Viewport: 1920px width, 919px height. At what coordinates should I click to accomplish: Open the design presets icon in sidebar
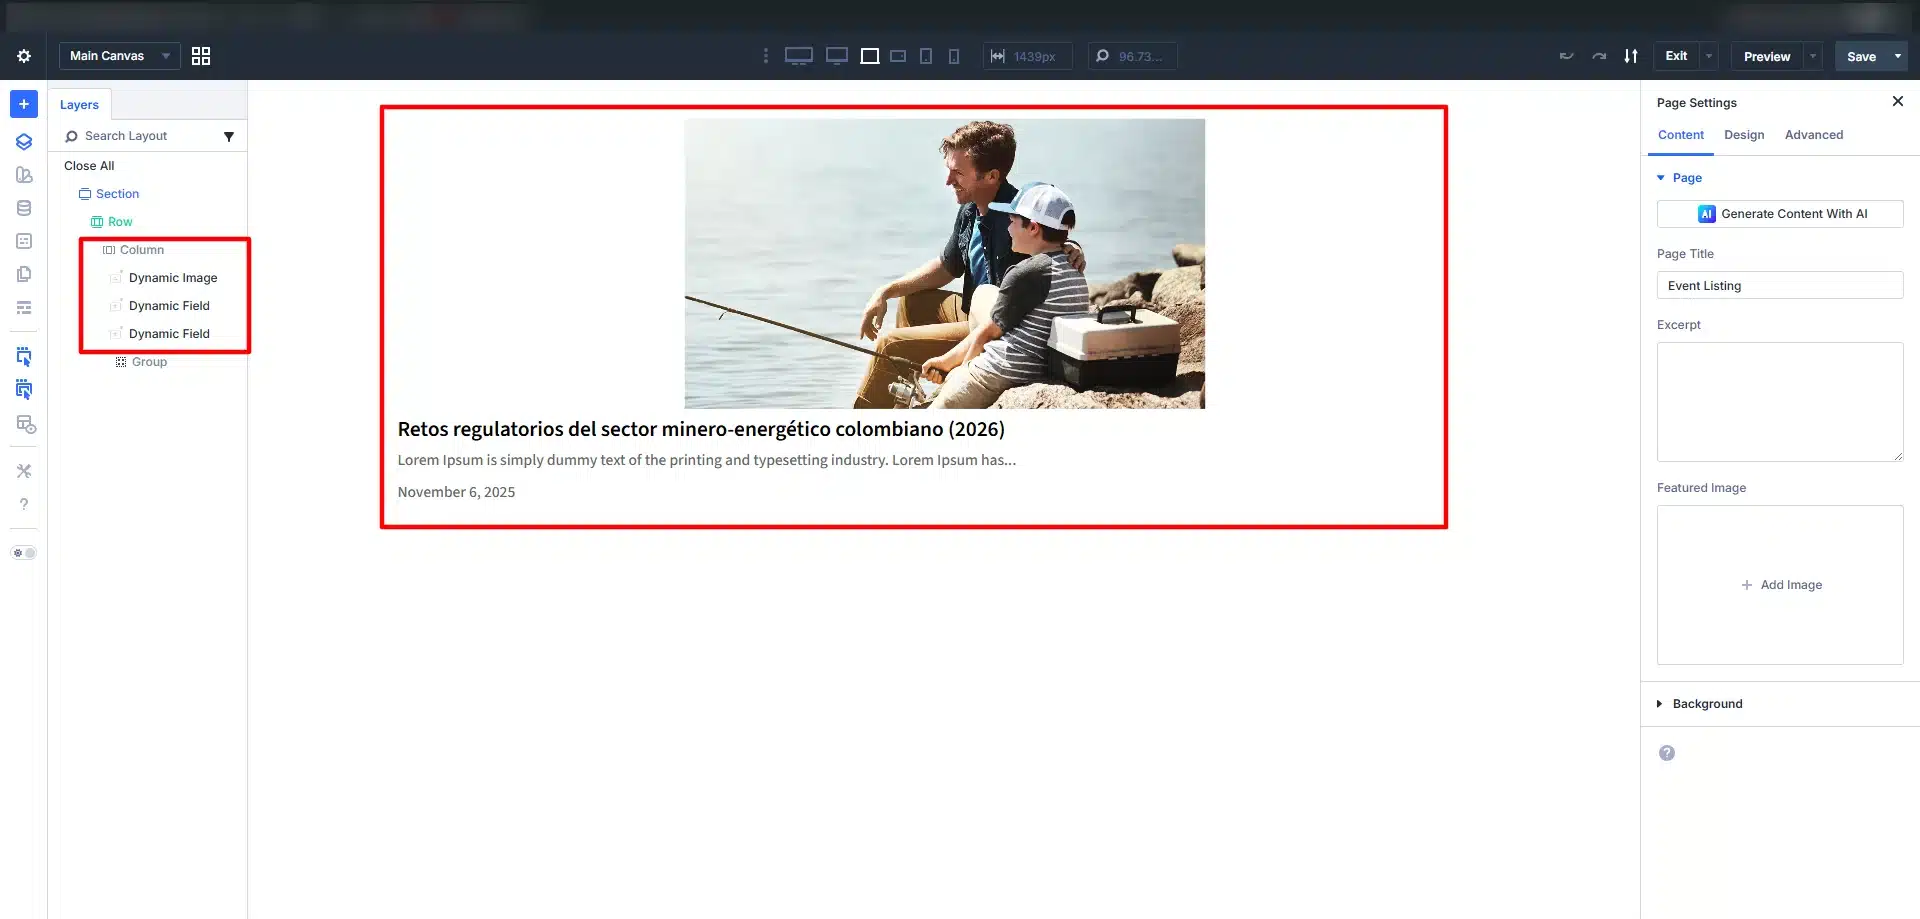(x=24, y=175)
